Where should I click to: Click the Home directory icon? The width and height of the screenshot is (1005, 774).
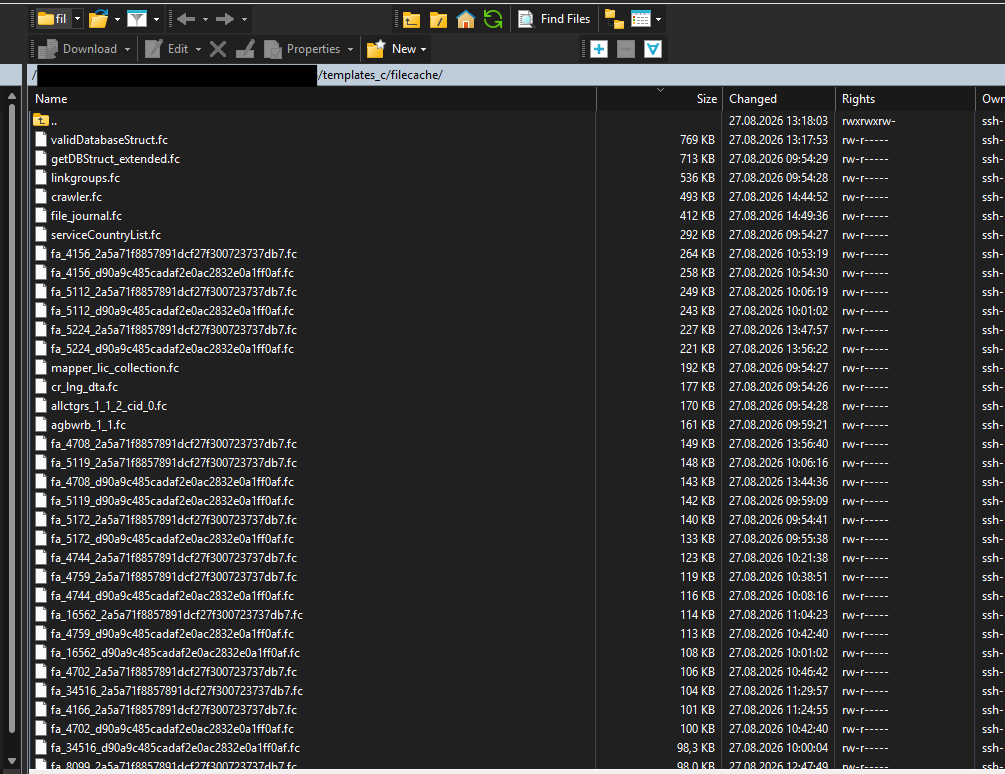(466, 19)
